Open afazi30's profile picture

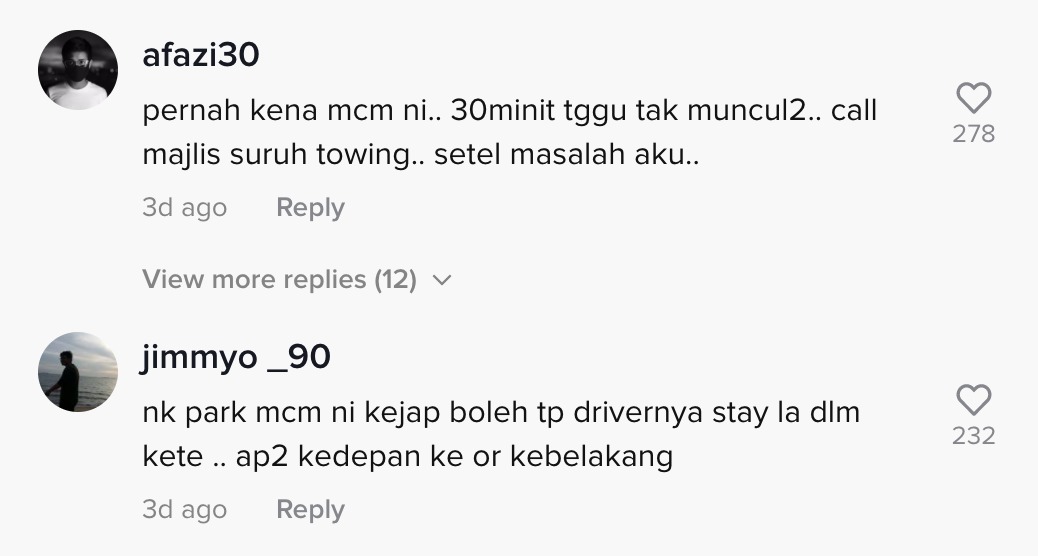[78, 70]
